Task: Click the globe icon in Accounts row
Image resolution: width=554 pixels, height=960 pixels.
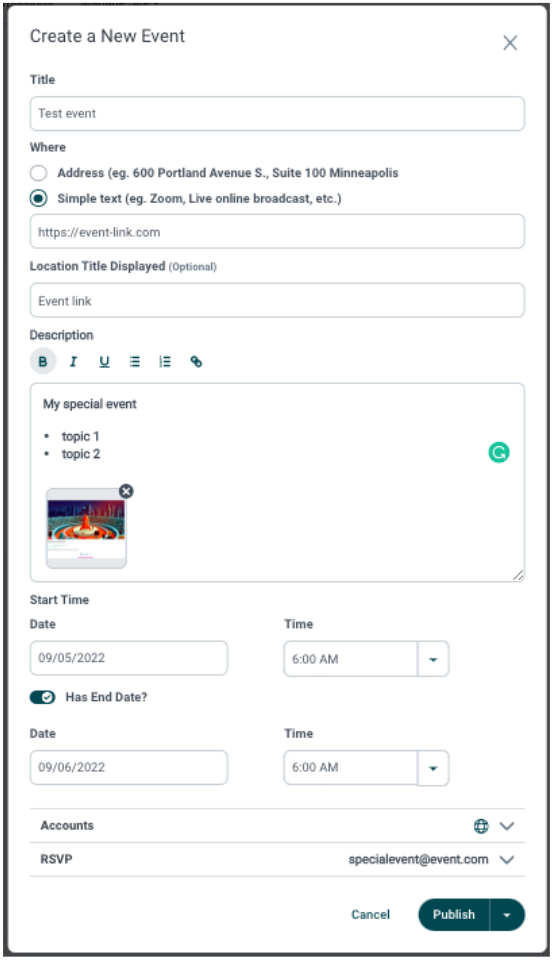Action: click(x=481, y=826)
